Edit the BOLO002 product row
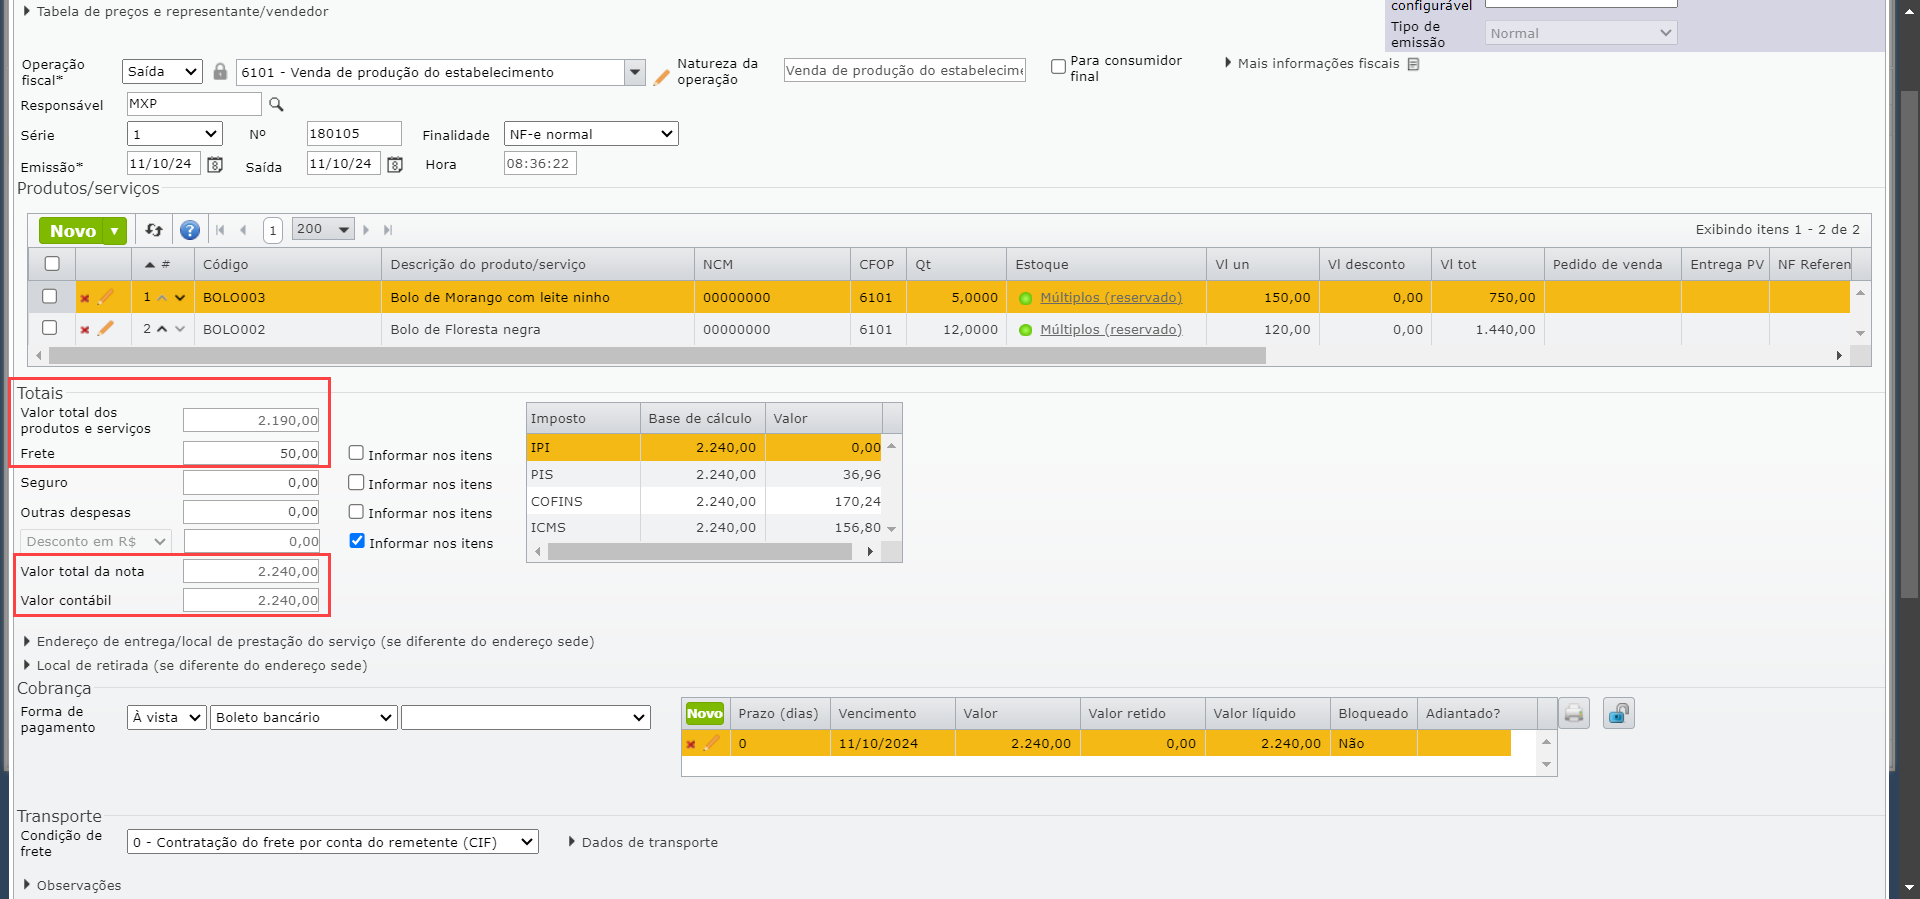Screen dimensions: 1920x899 point(106,329)
